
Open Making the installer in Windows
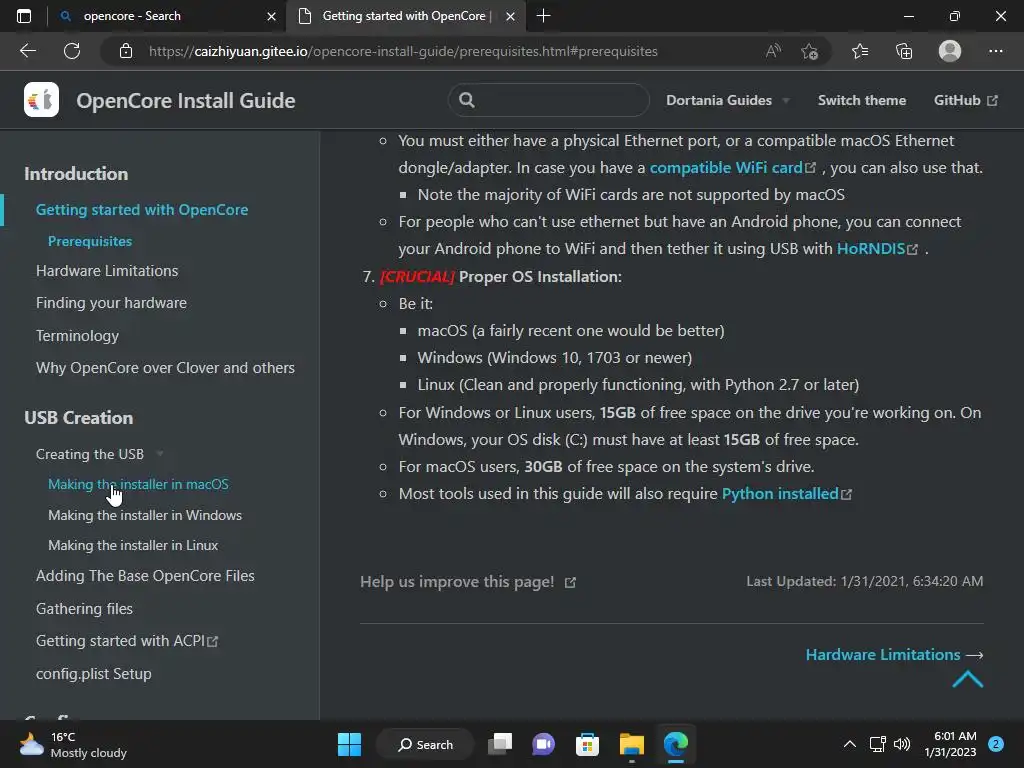point(145,515)
